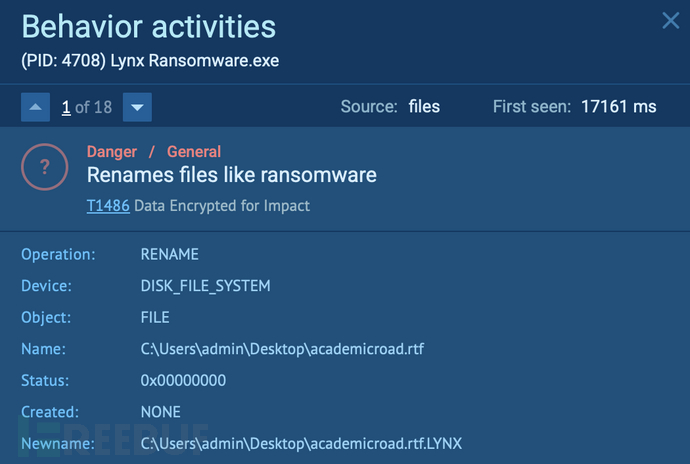Click the source value 'files'
This screenshot has width=690, height=464.
coord(424,106)
